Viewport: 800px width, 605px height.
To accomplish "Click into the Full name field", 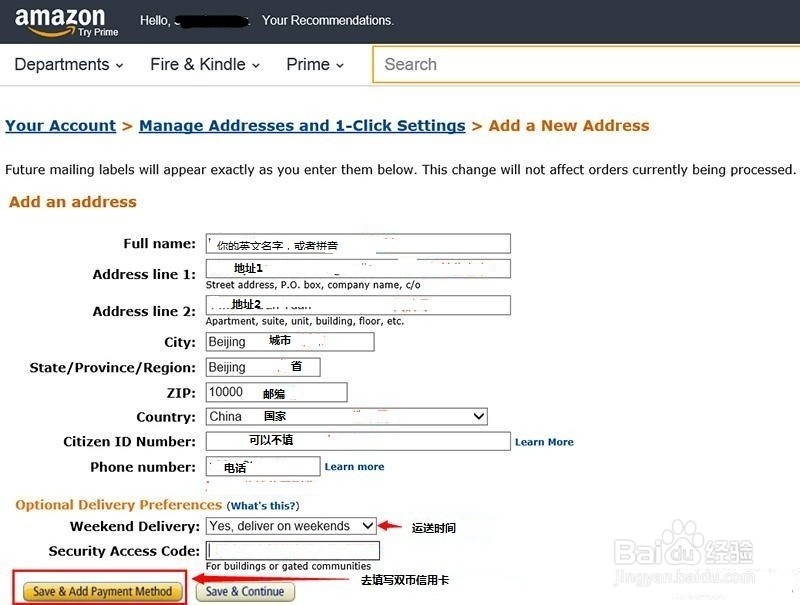I will 358,244.
